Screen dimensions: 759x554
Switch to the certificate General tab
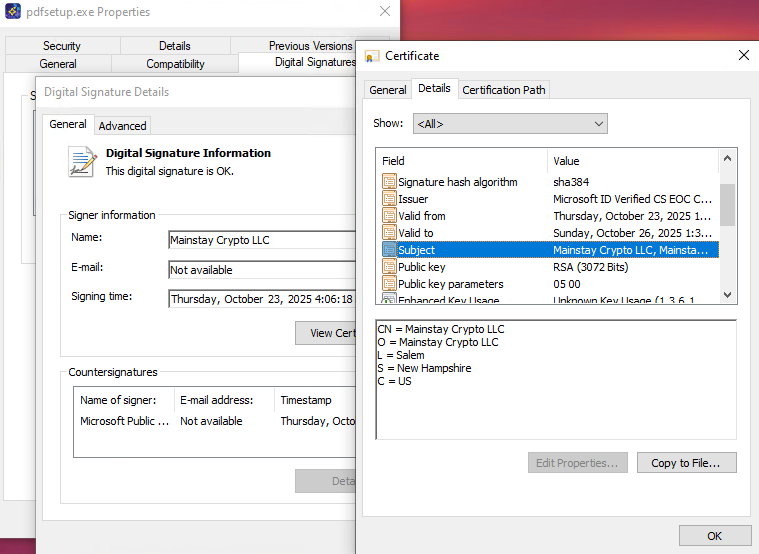(x=388, y=90)
